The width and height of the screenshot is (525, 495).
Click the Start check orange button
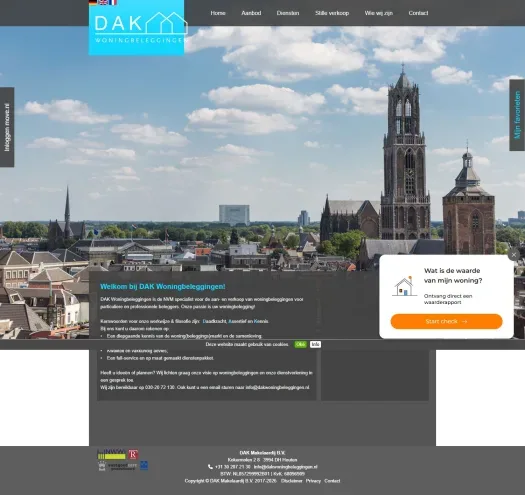coord(446,322)
